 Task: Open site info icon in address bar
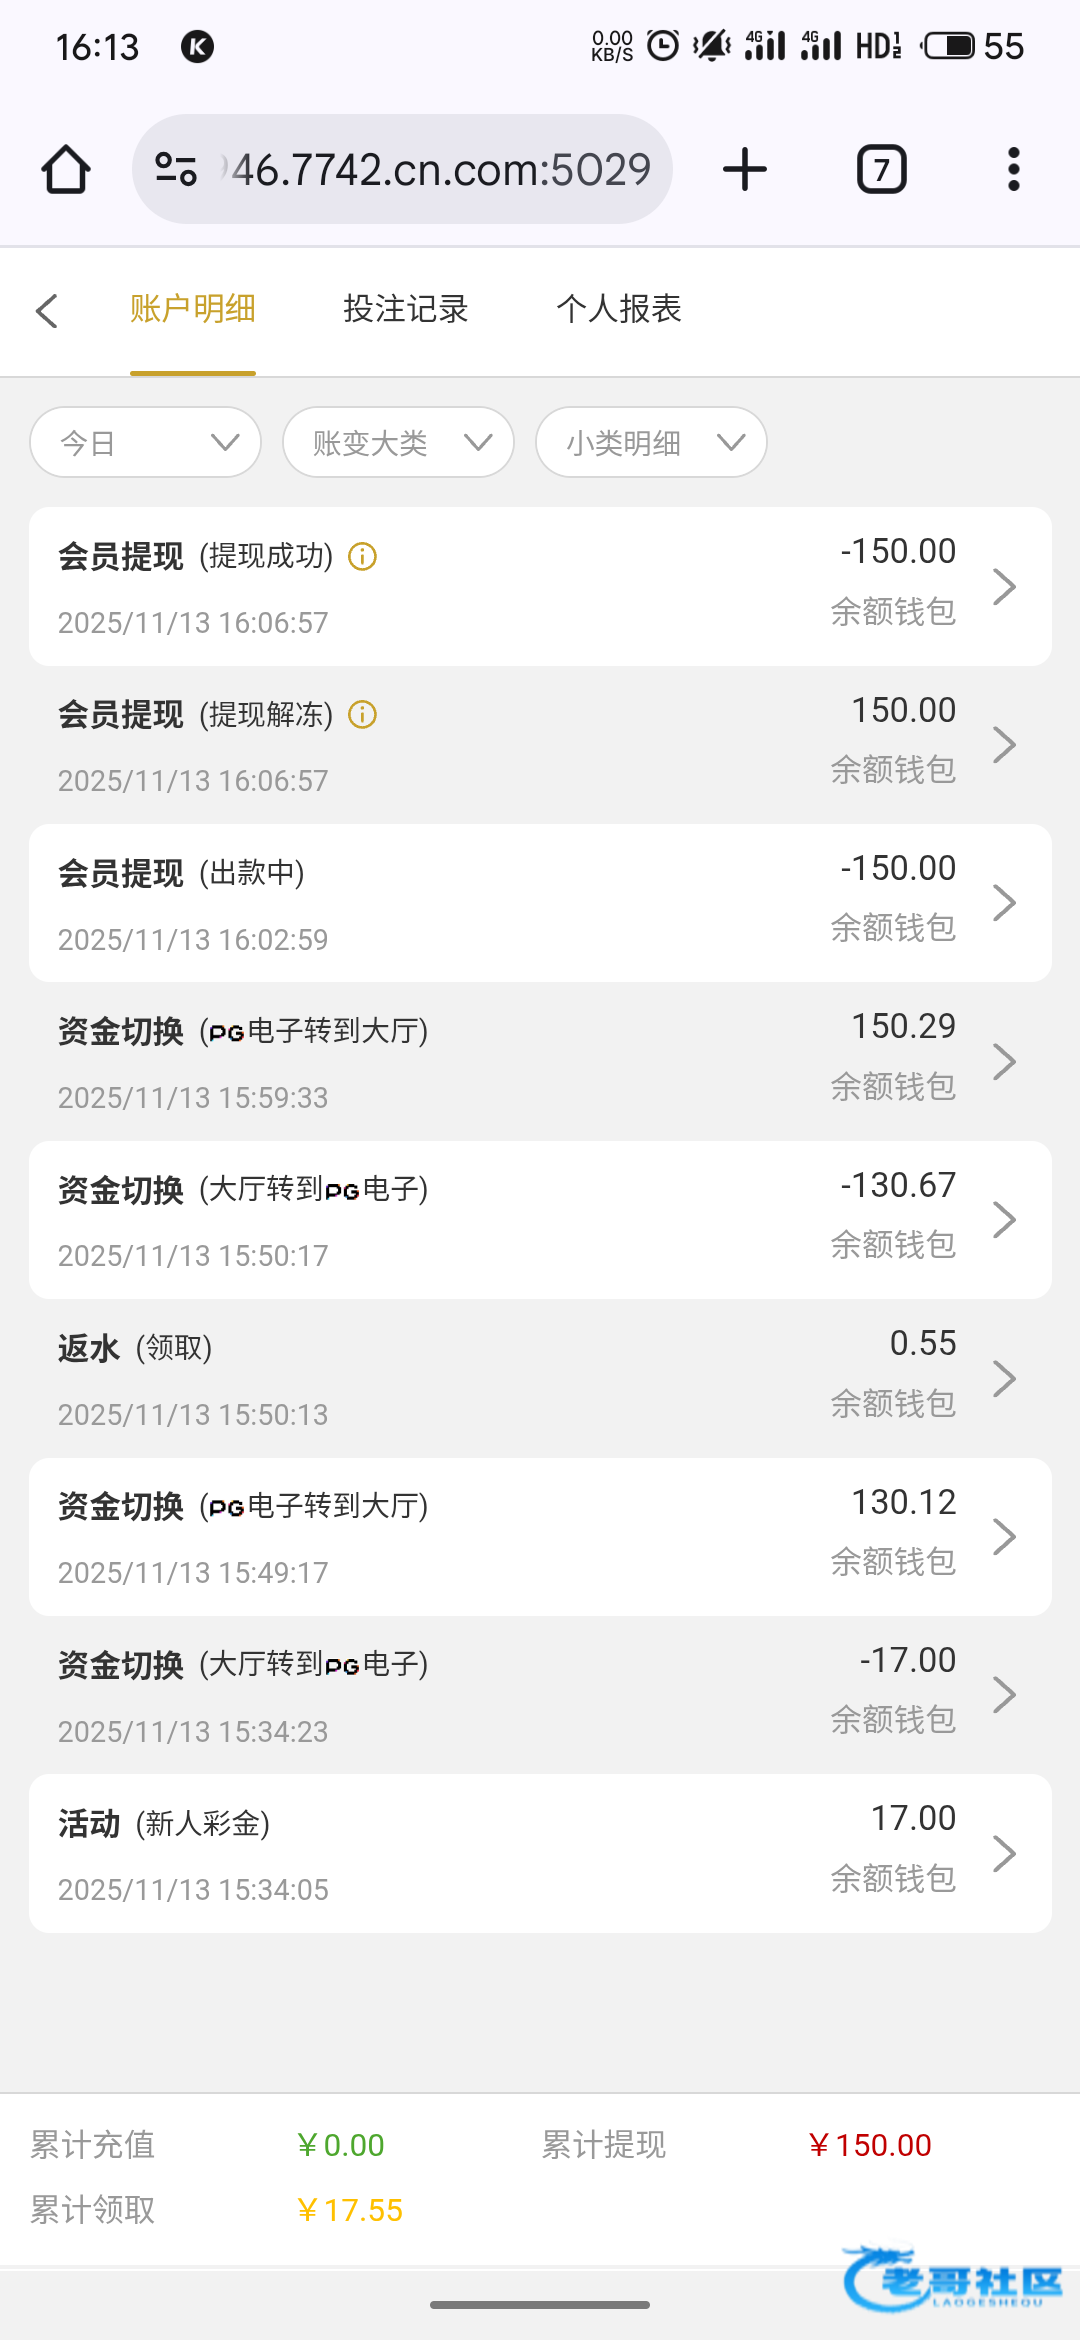coord(176,169)
